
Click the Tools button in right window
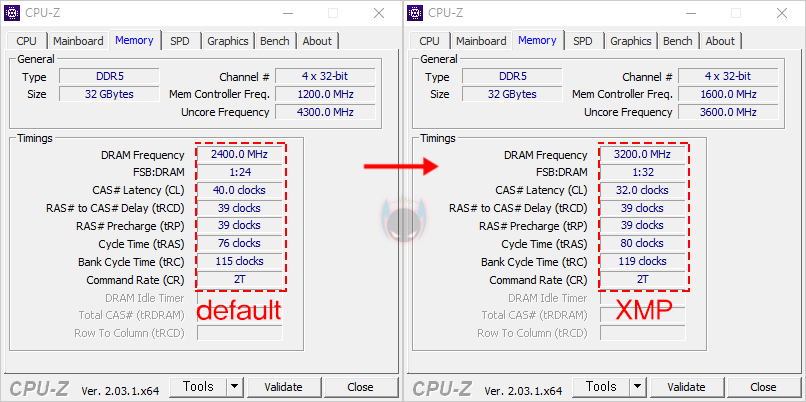(x=601, y=387)
